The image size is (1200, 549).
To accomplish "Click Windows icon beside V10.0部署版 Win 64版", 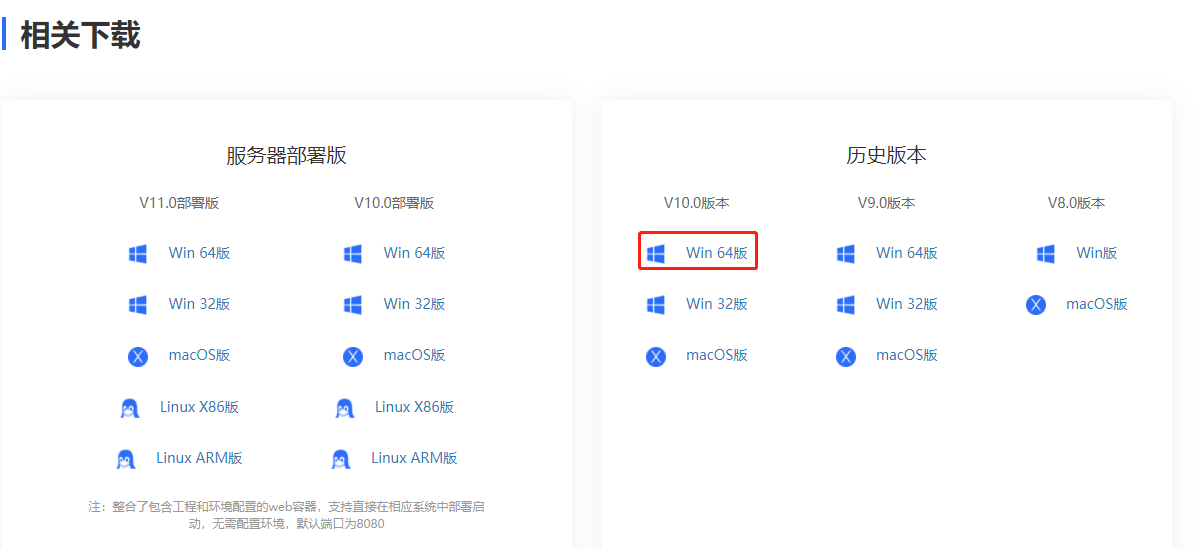I will [353, 254].
